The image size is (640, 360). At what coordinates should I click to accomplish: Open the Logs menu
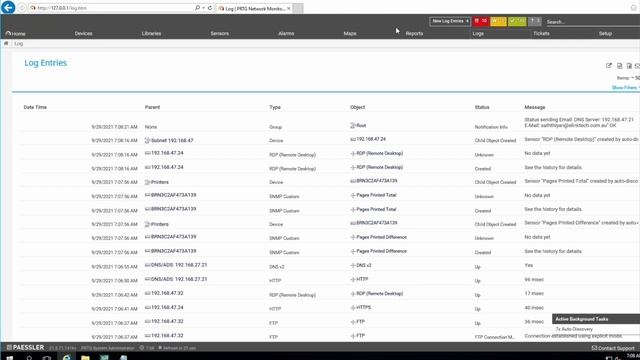pyautogui.click(x=478, y=33)
